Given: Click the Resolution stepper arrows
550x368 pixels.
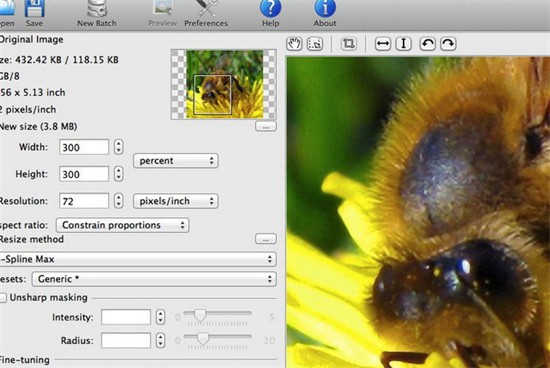Looking at the screenshot, I should coord(119,201).
